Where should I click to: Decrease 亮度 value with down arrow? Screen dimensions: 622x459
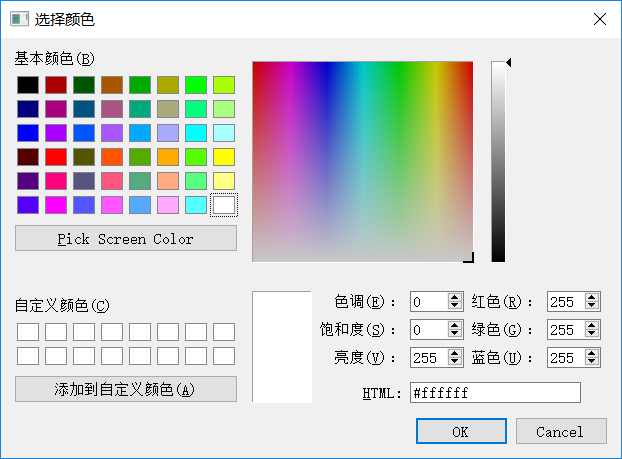(x=455, y=362)
